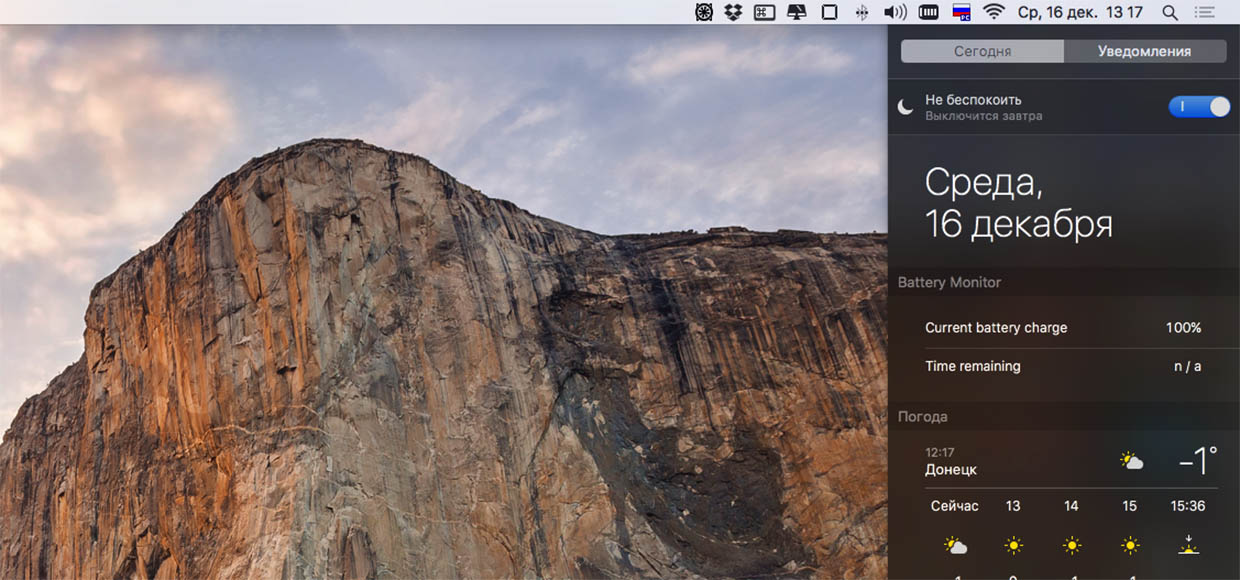Open the Wi-Fi menu

[x=993, y=12]
